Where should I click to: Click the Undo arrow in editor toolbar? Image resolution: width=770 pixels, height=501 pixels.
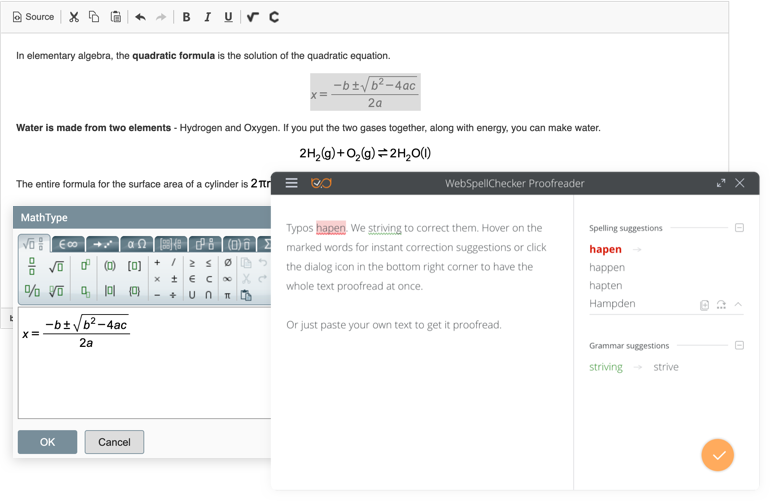140,17
